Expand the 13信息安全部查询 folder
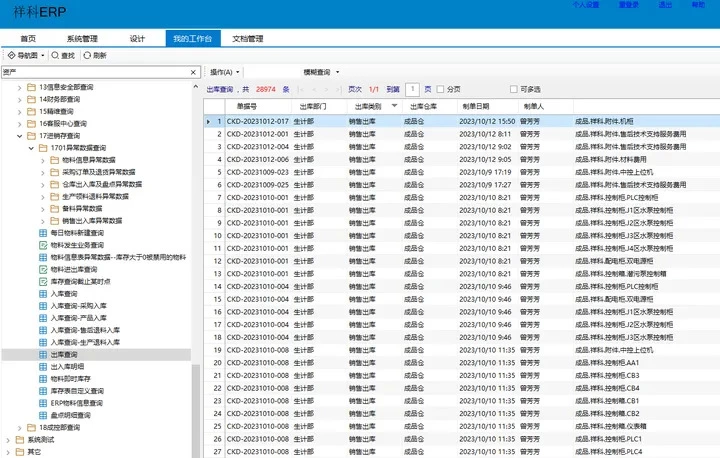 coord(21,88)
